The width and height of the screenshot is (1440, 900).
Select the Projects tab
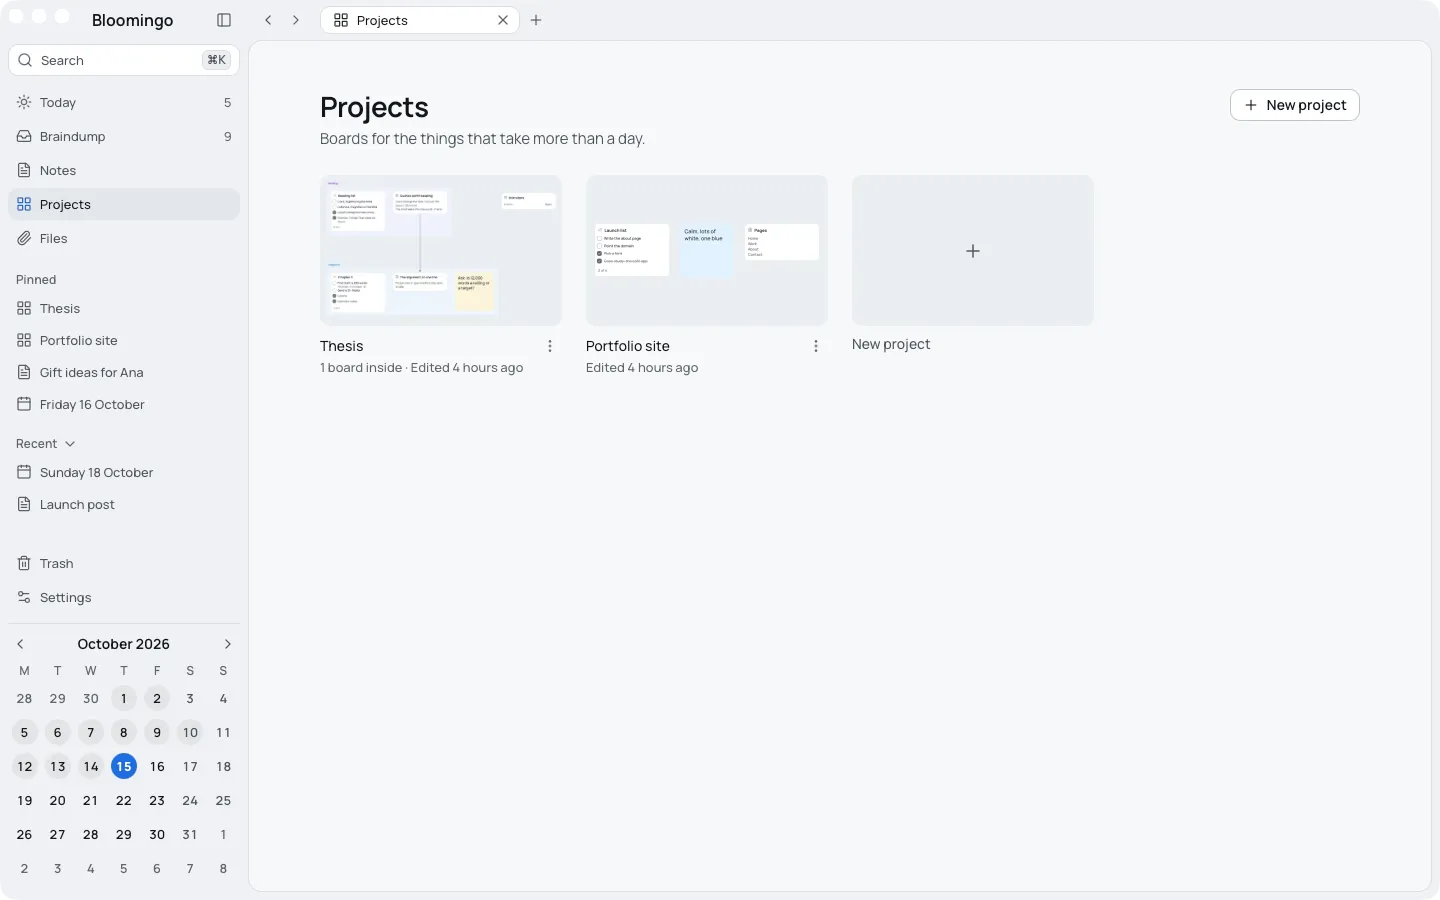coord(419,20)
